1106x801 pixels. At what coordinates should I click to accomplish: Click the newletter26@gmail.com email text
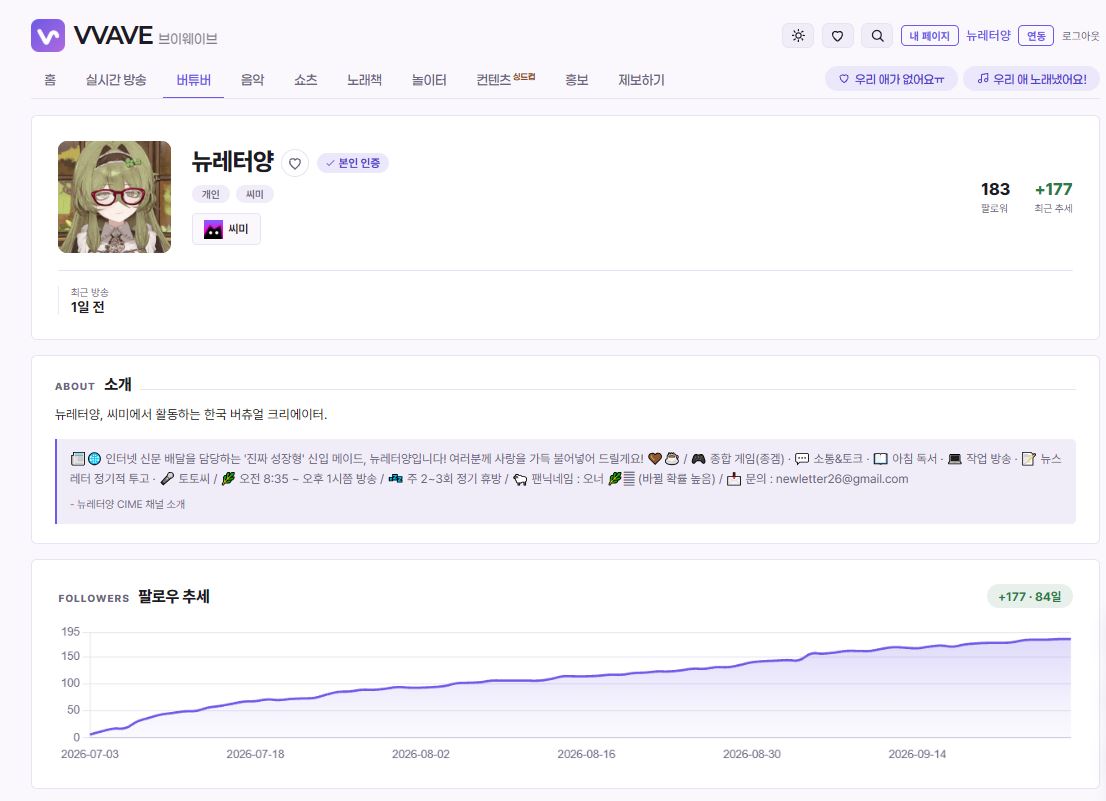842,479
